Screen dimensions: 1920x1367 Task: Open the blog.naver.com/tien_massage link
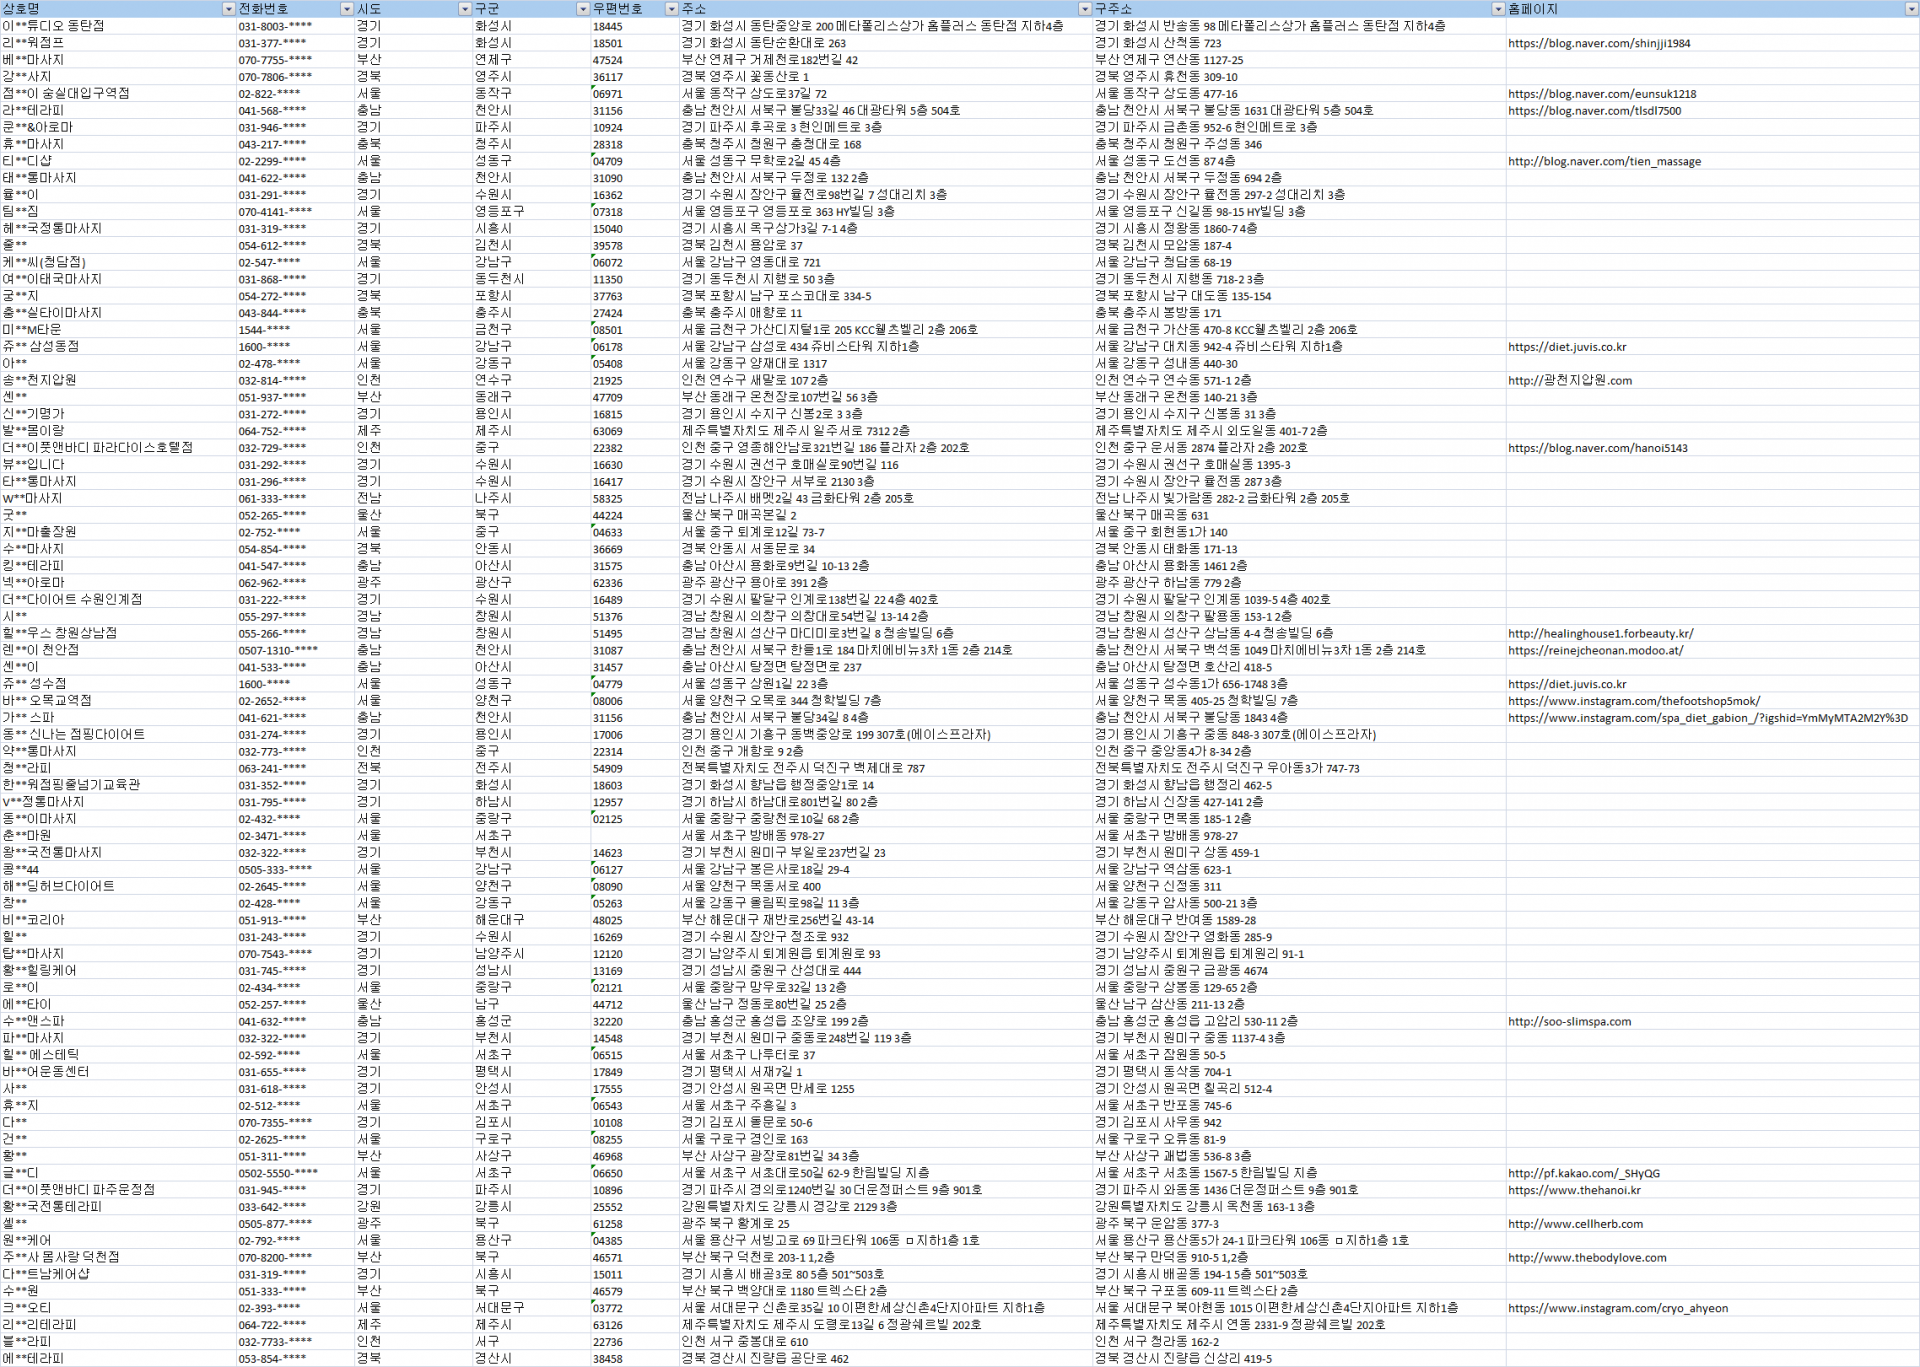click(x=1604, y=161)
